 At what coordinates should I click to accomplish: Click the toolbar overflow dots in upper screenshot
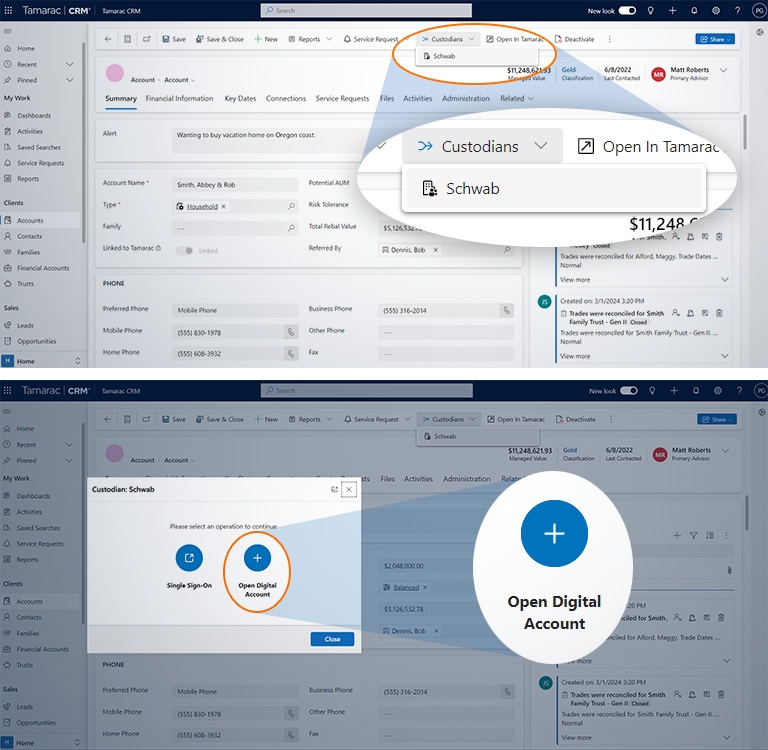[x=609, y=39]
